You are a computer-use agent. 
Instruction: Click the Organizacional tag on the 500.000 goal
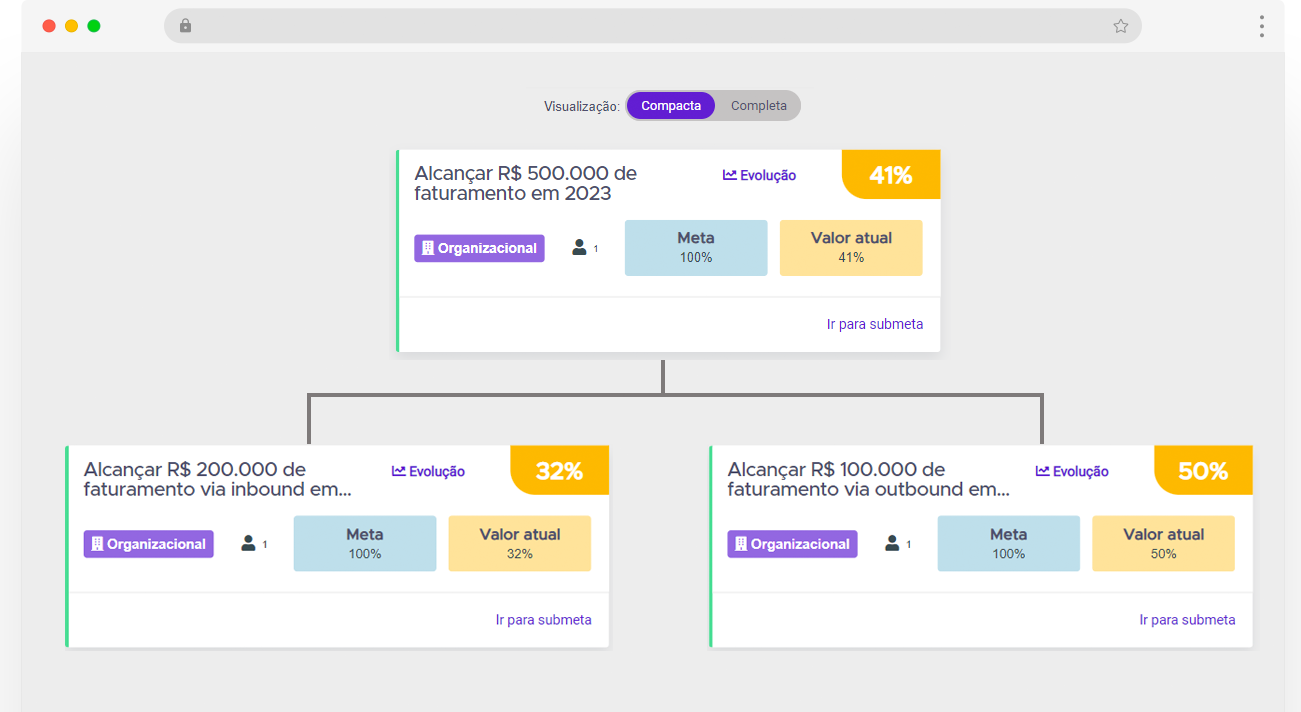click(479, 248)
